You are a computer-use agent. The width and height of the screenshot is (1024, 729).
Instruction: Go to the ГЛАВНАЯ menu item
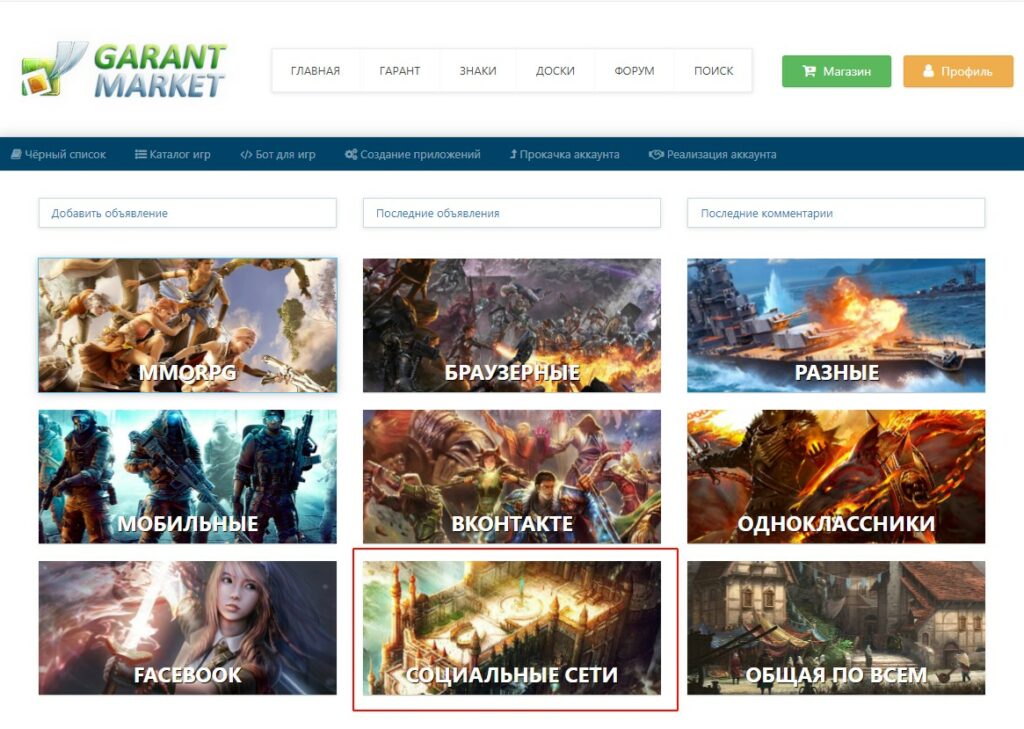click(315, 71)
